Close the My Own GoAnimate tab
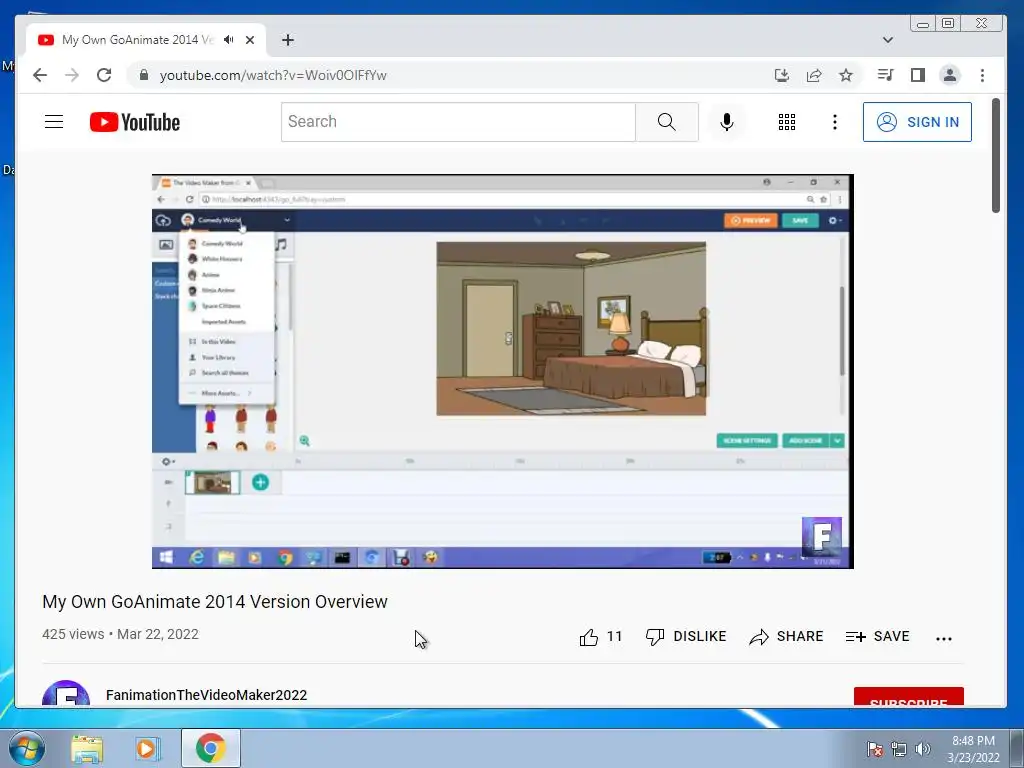 point(249,40)
